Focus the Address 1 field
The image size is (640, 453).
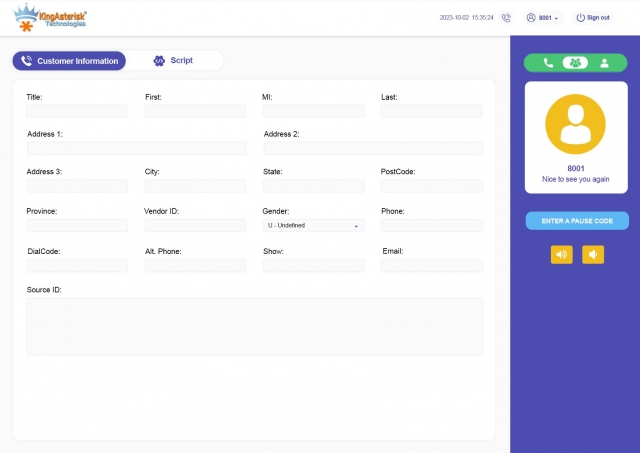point(136,148)
